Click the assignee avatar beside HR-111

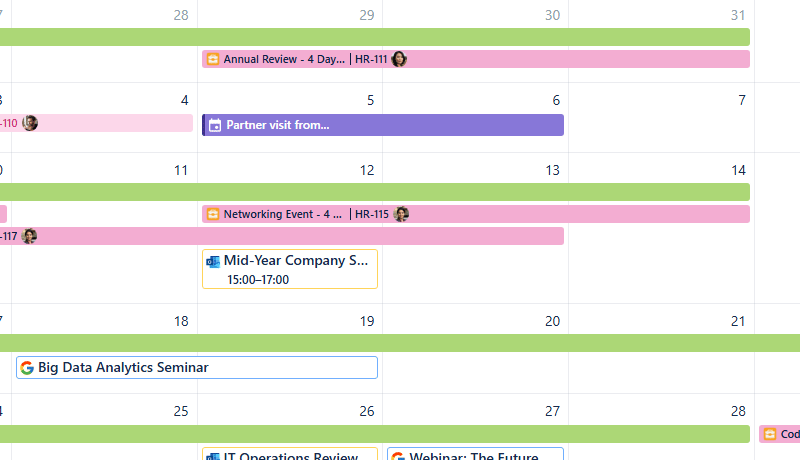[x=399, y=59]
